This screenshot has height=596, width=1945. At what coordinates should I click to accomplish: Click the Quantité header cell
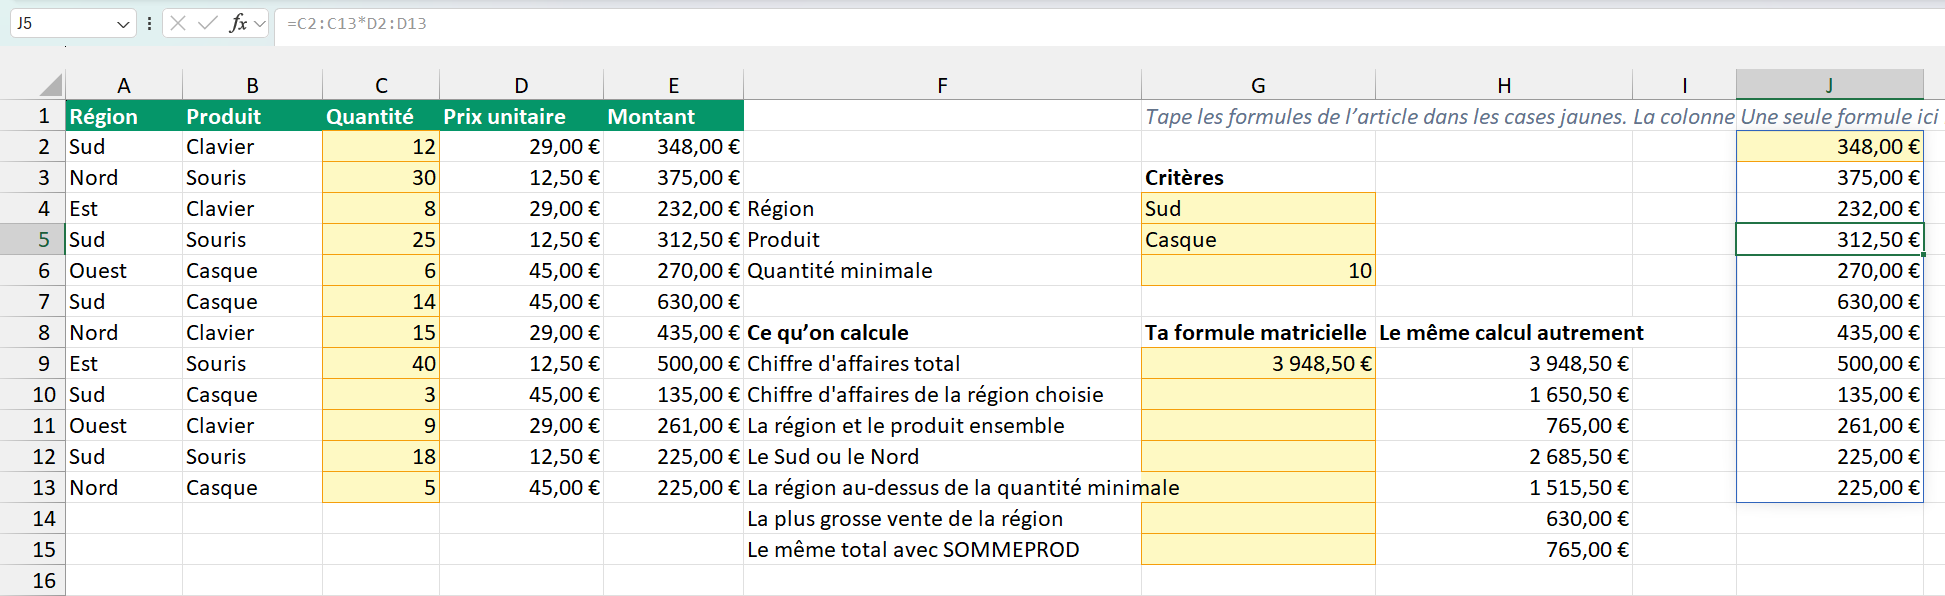coord(381,116)
